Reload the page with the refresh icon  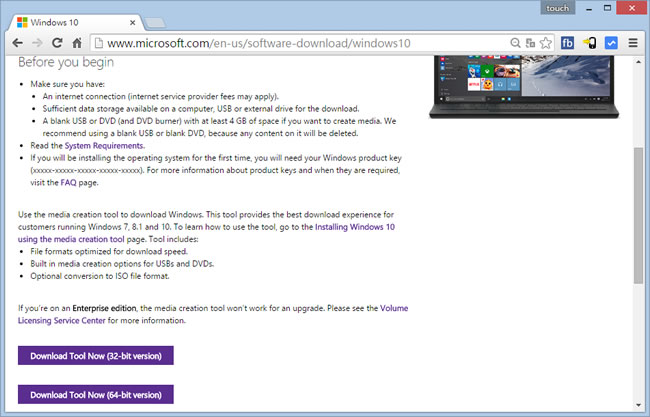click(x=57, y=43)
